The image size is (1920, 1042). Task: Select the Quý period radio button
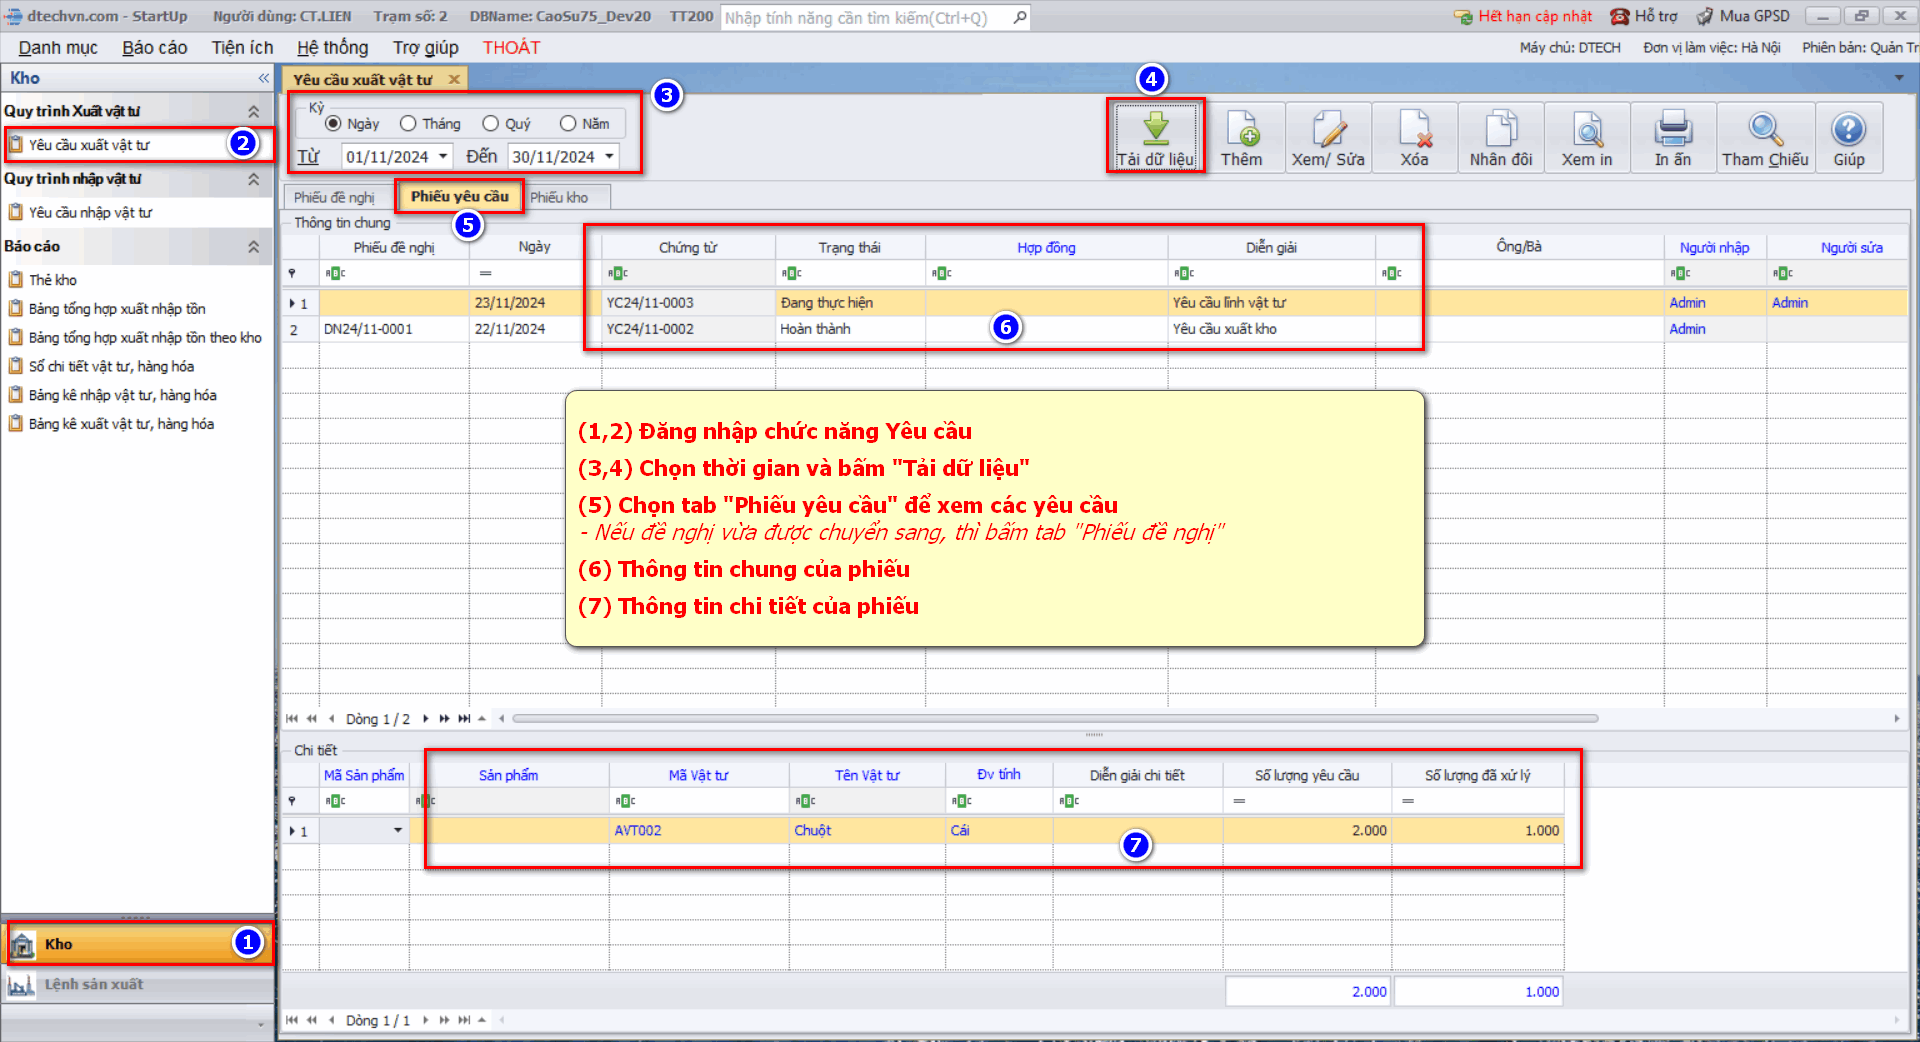click(x=490, y=124)
